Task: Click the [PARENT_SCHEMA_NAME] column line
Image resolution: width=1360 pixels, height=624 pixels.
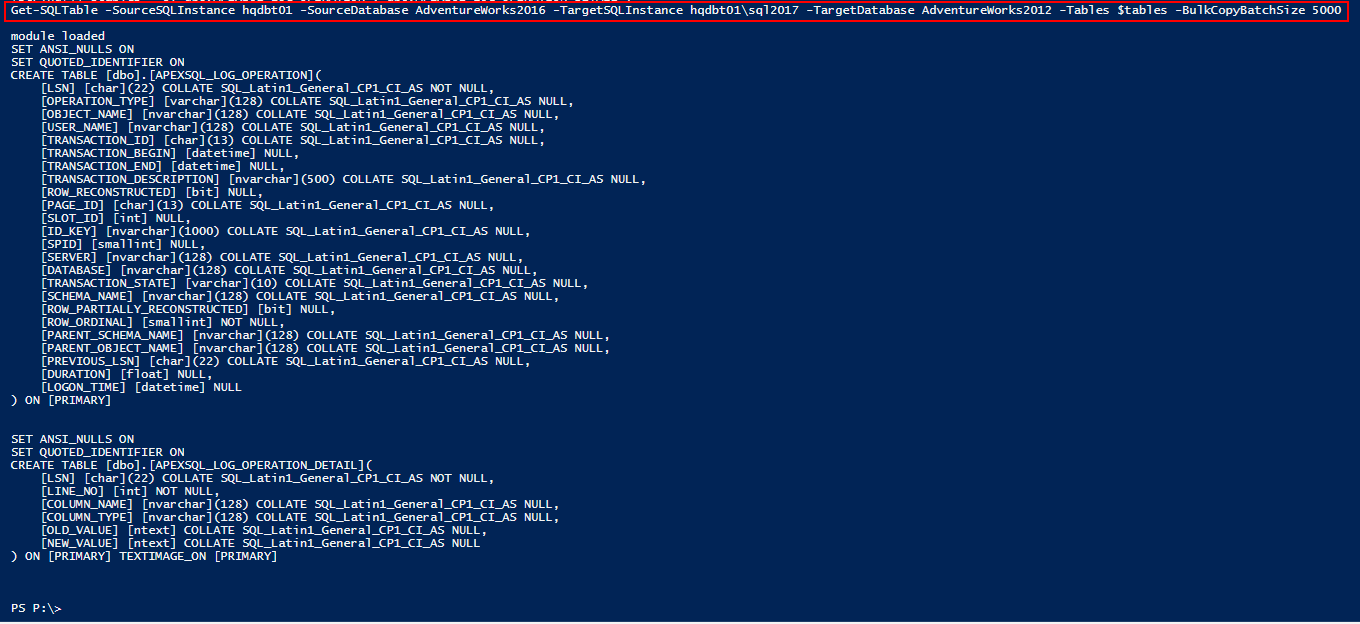Action: click(325, 335)
